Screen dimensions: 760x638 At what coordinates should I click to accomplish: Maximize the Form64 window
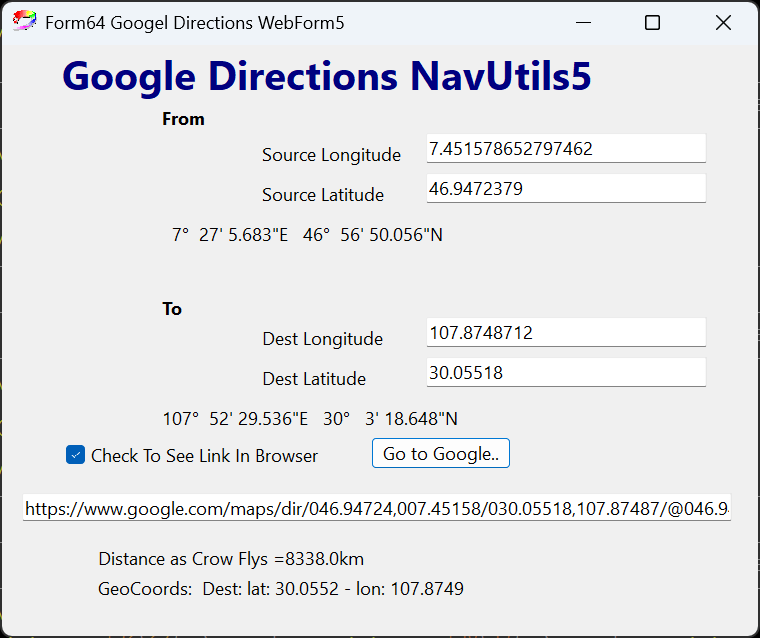pyautogui.click(x=652, y=23)
